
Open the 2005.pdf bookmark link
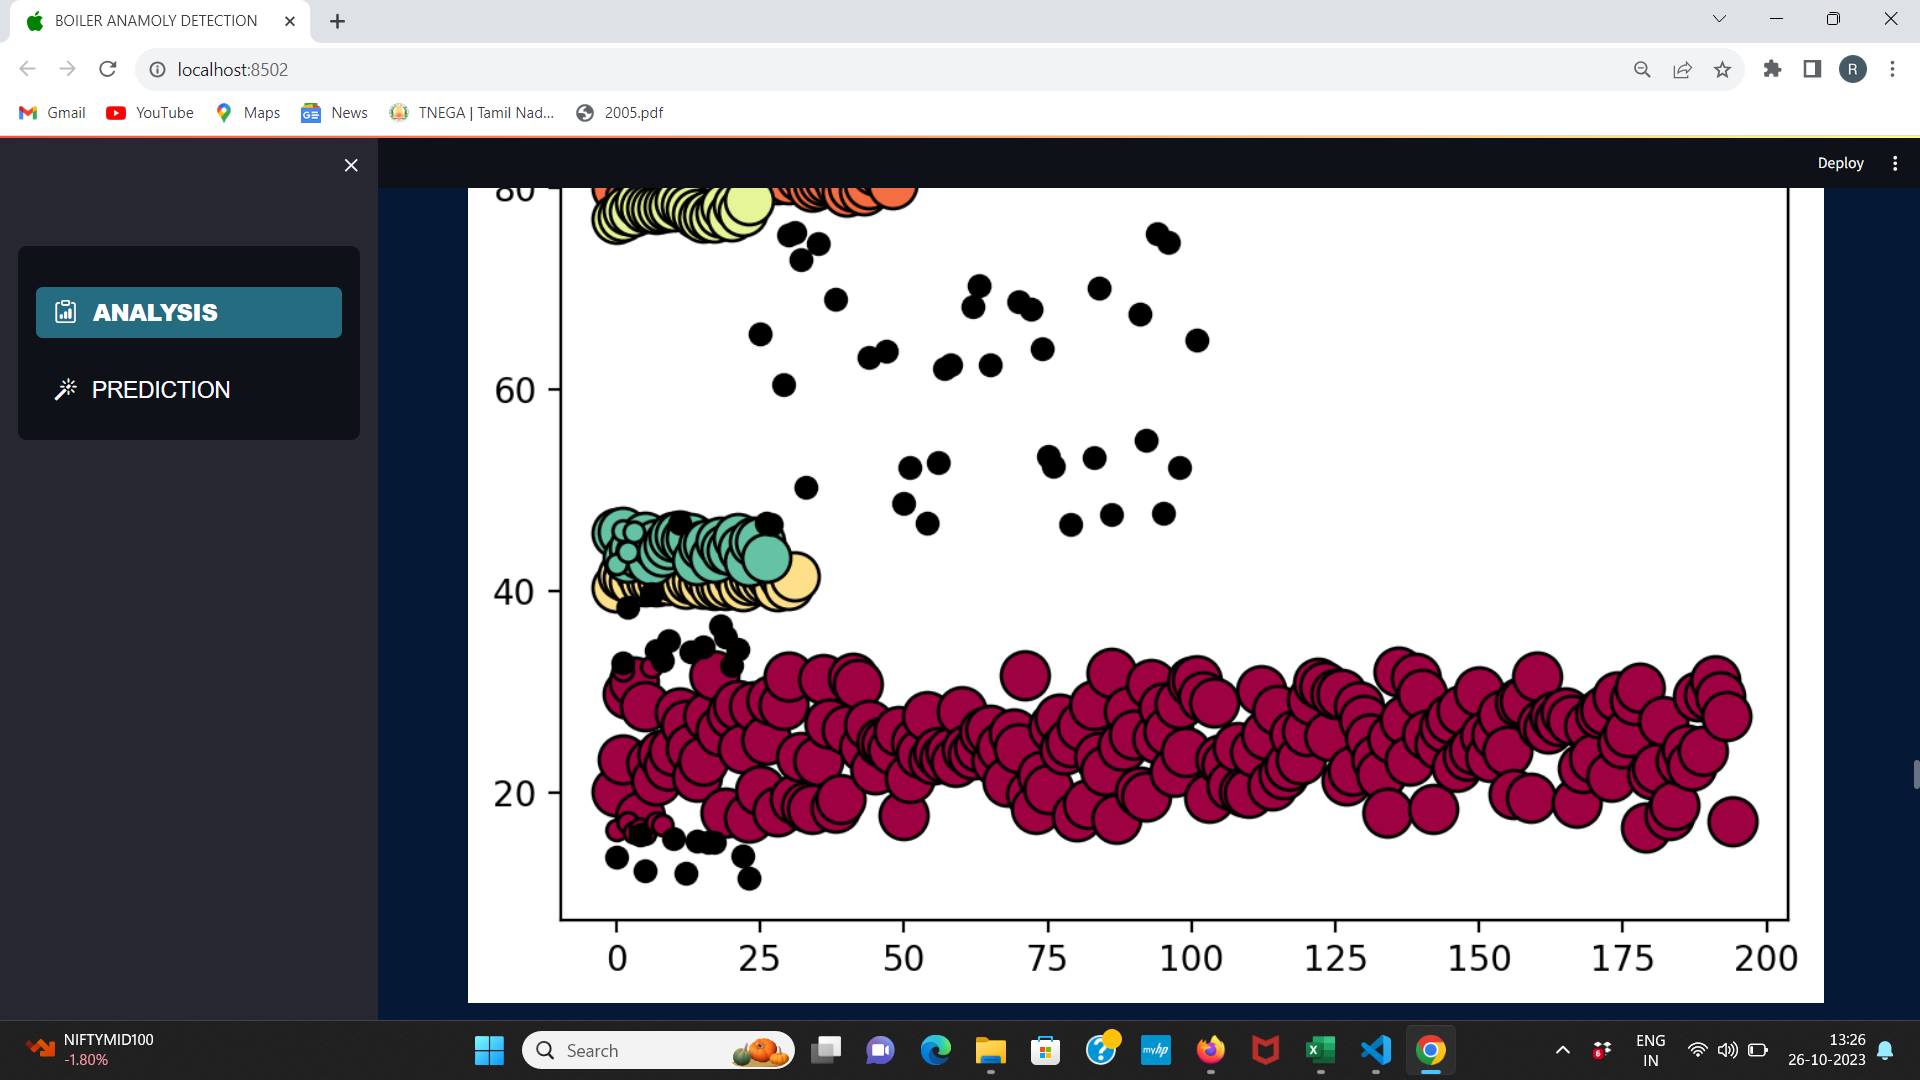(x=620, y=113)
